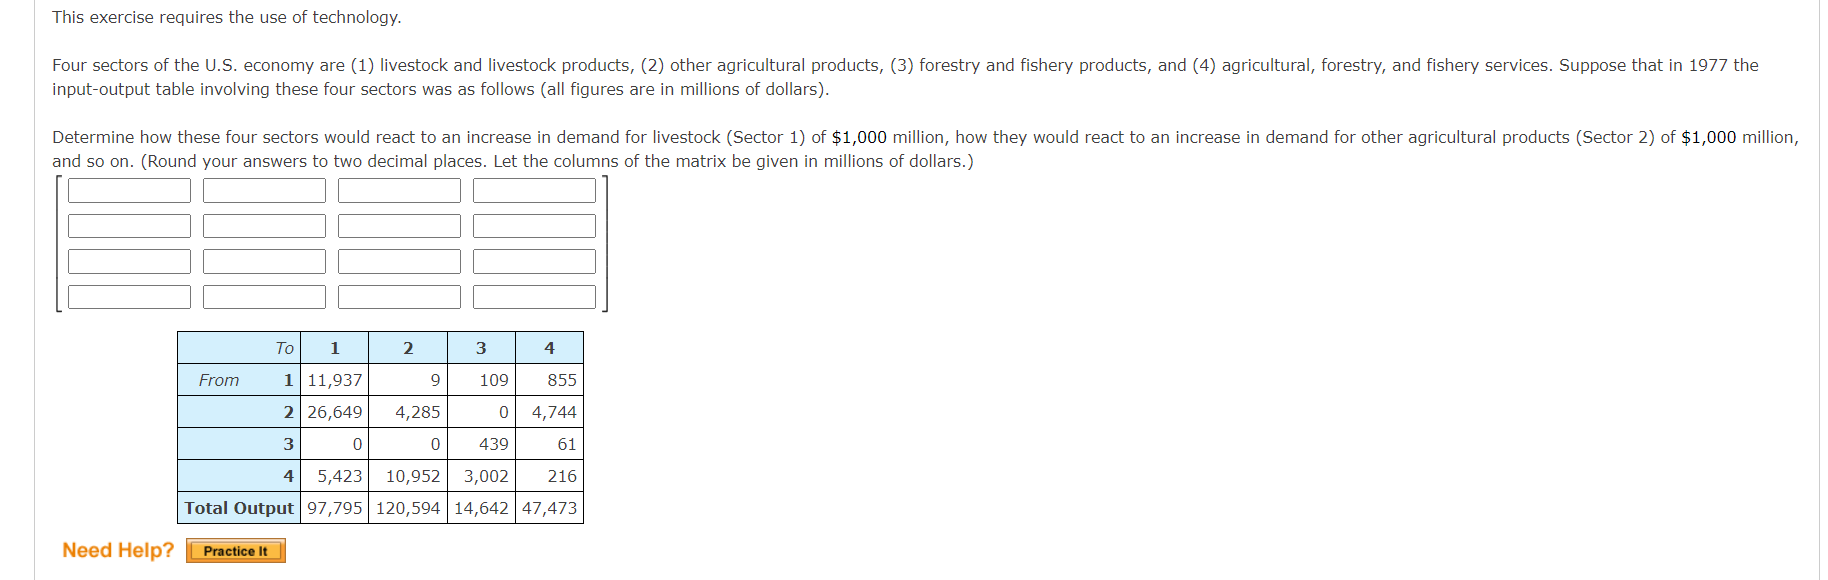This screenshot has width=1828, height=580.
Task: Click the last answer box in row one
Action: (x=533, y=190)
